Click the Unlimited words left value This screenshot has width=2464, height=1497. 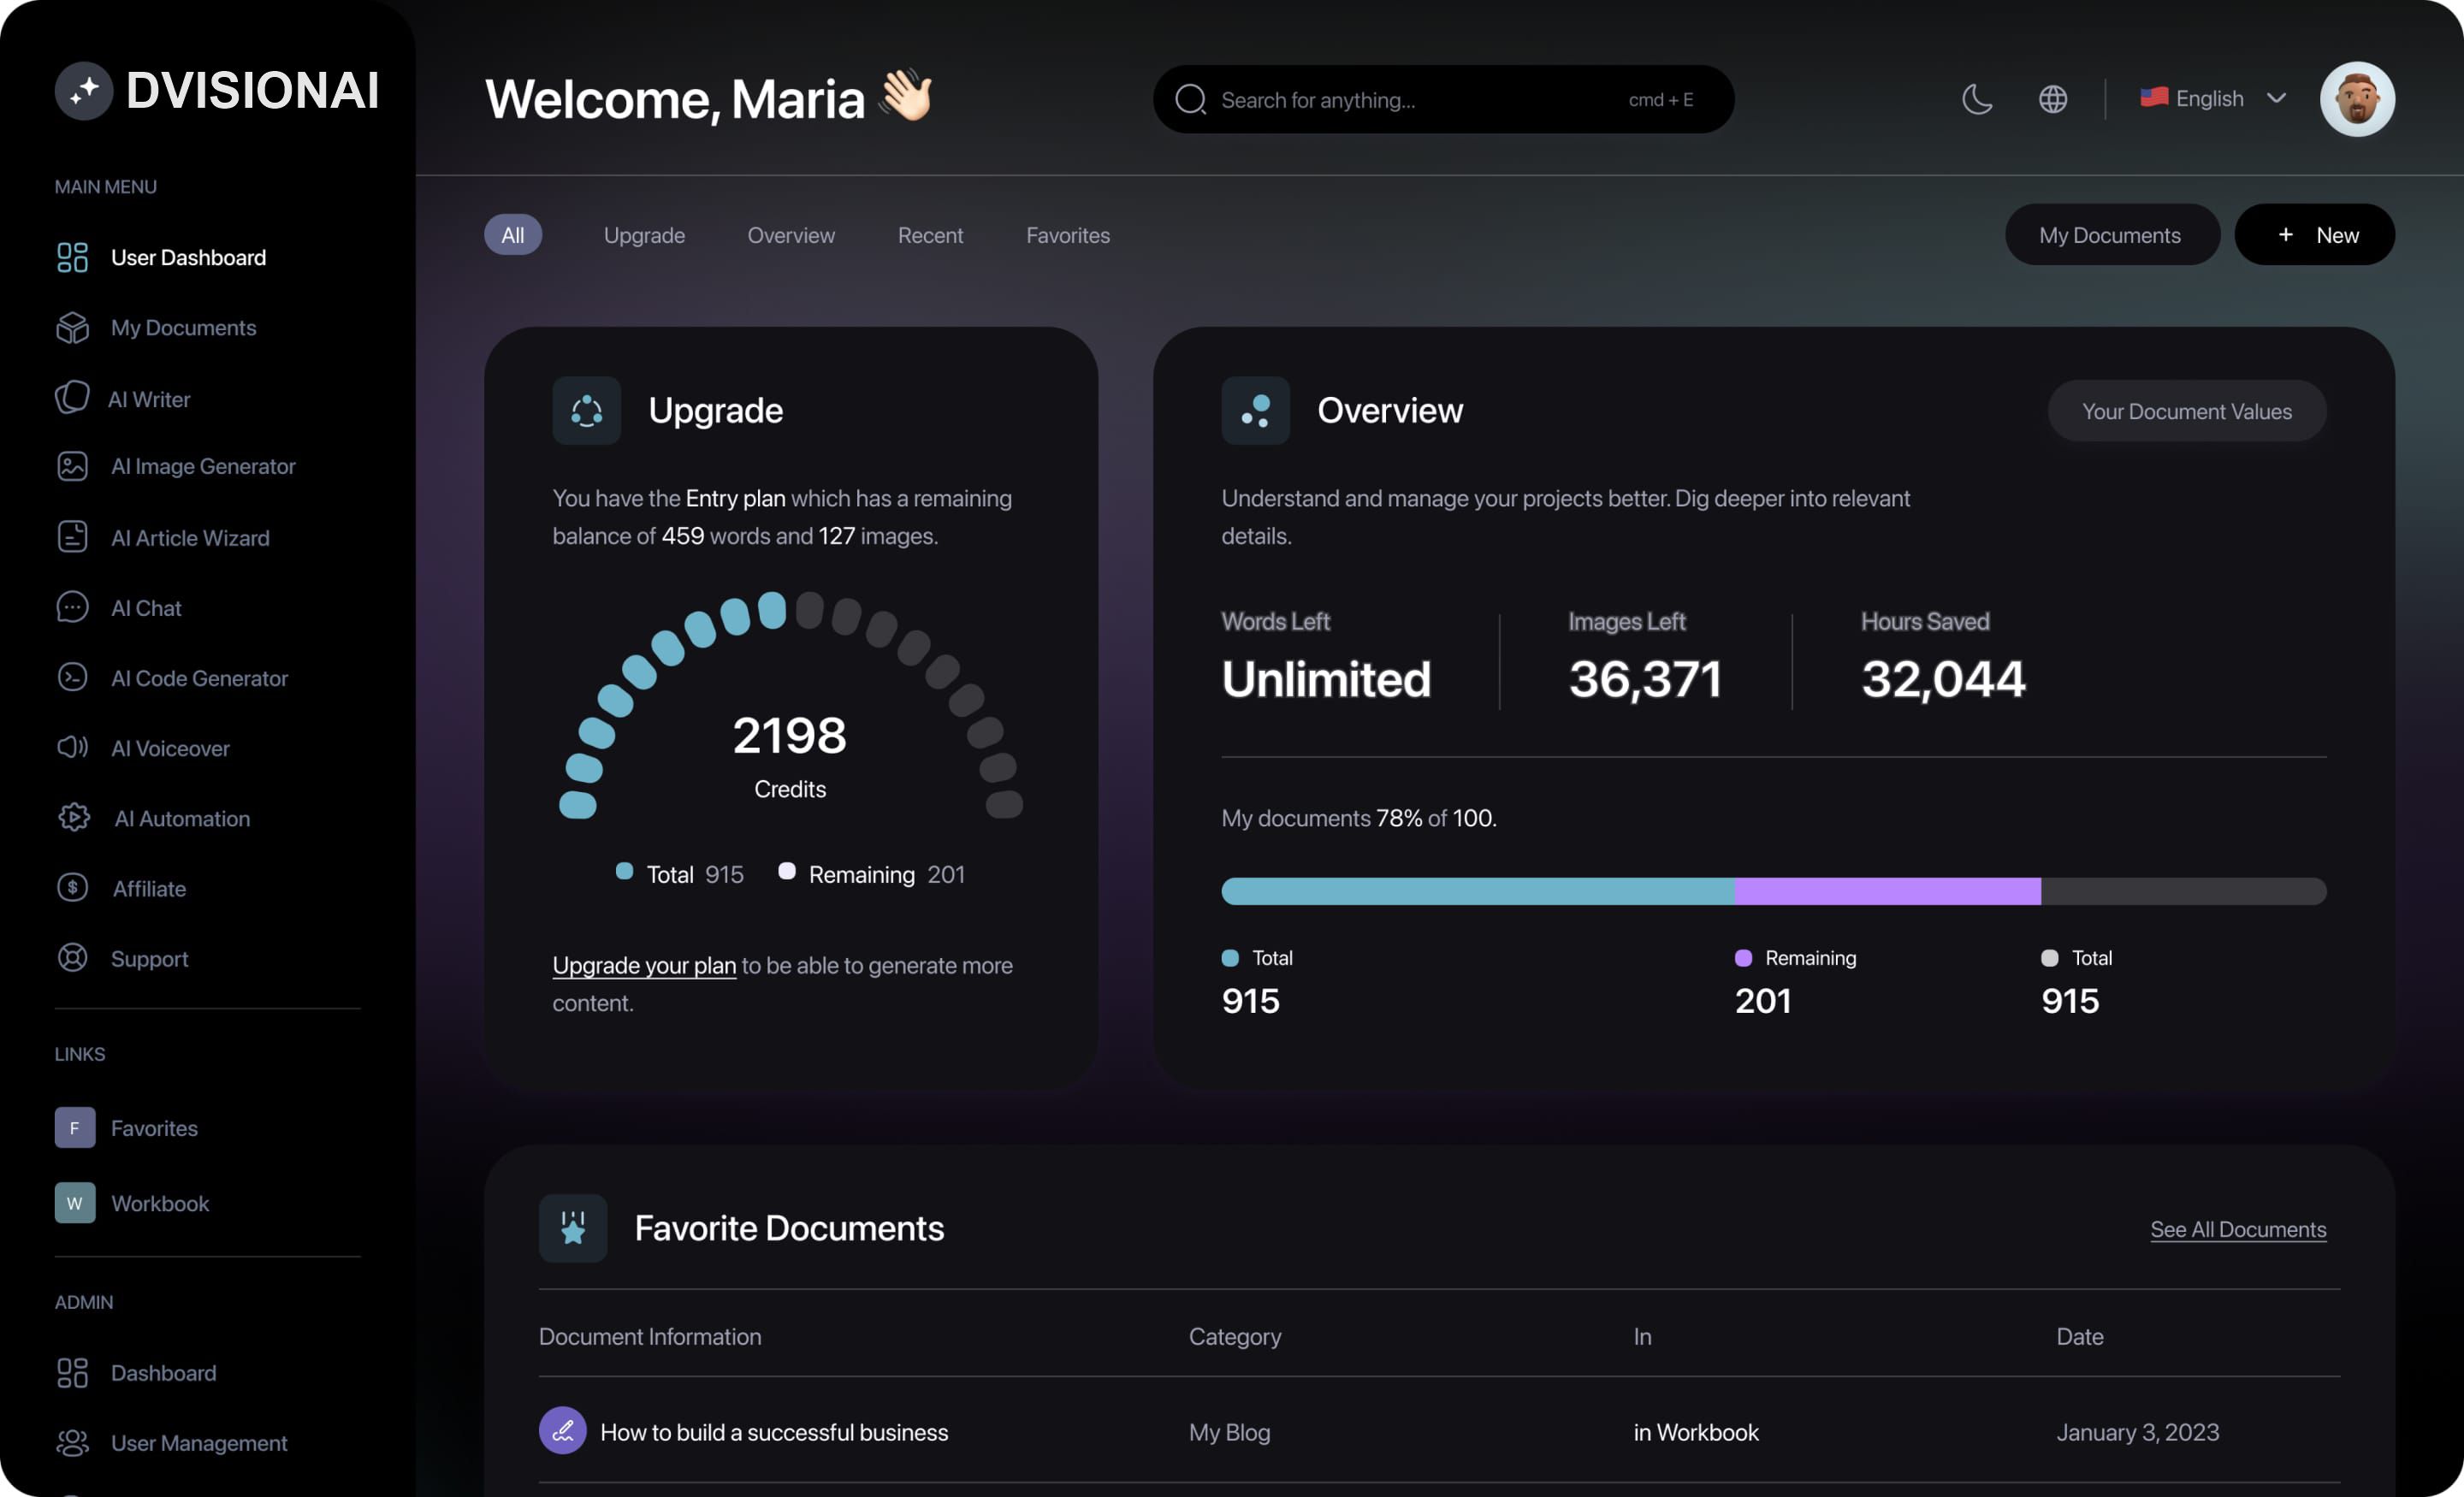coord(1326,679)
